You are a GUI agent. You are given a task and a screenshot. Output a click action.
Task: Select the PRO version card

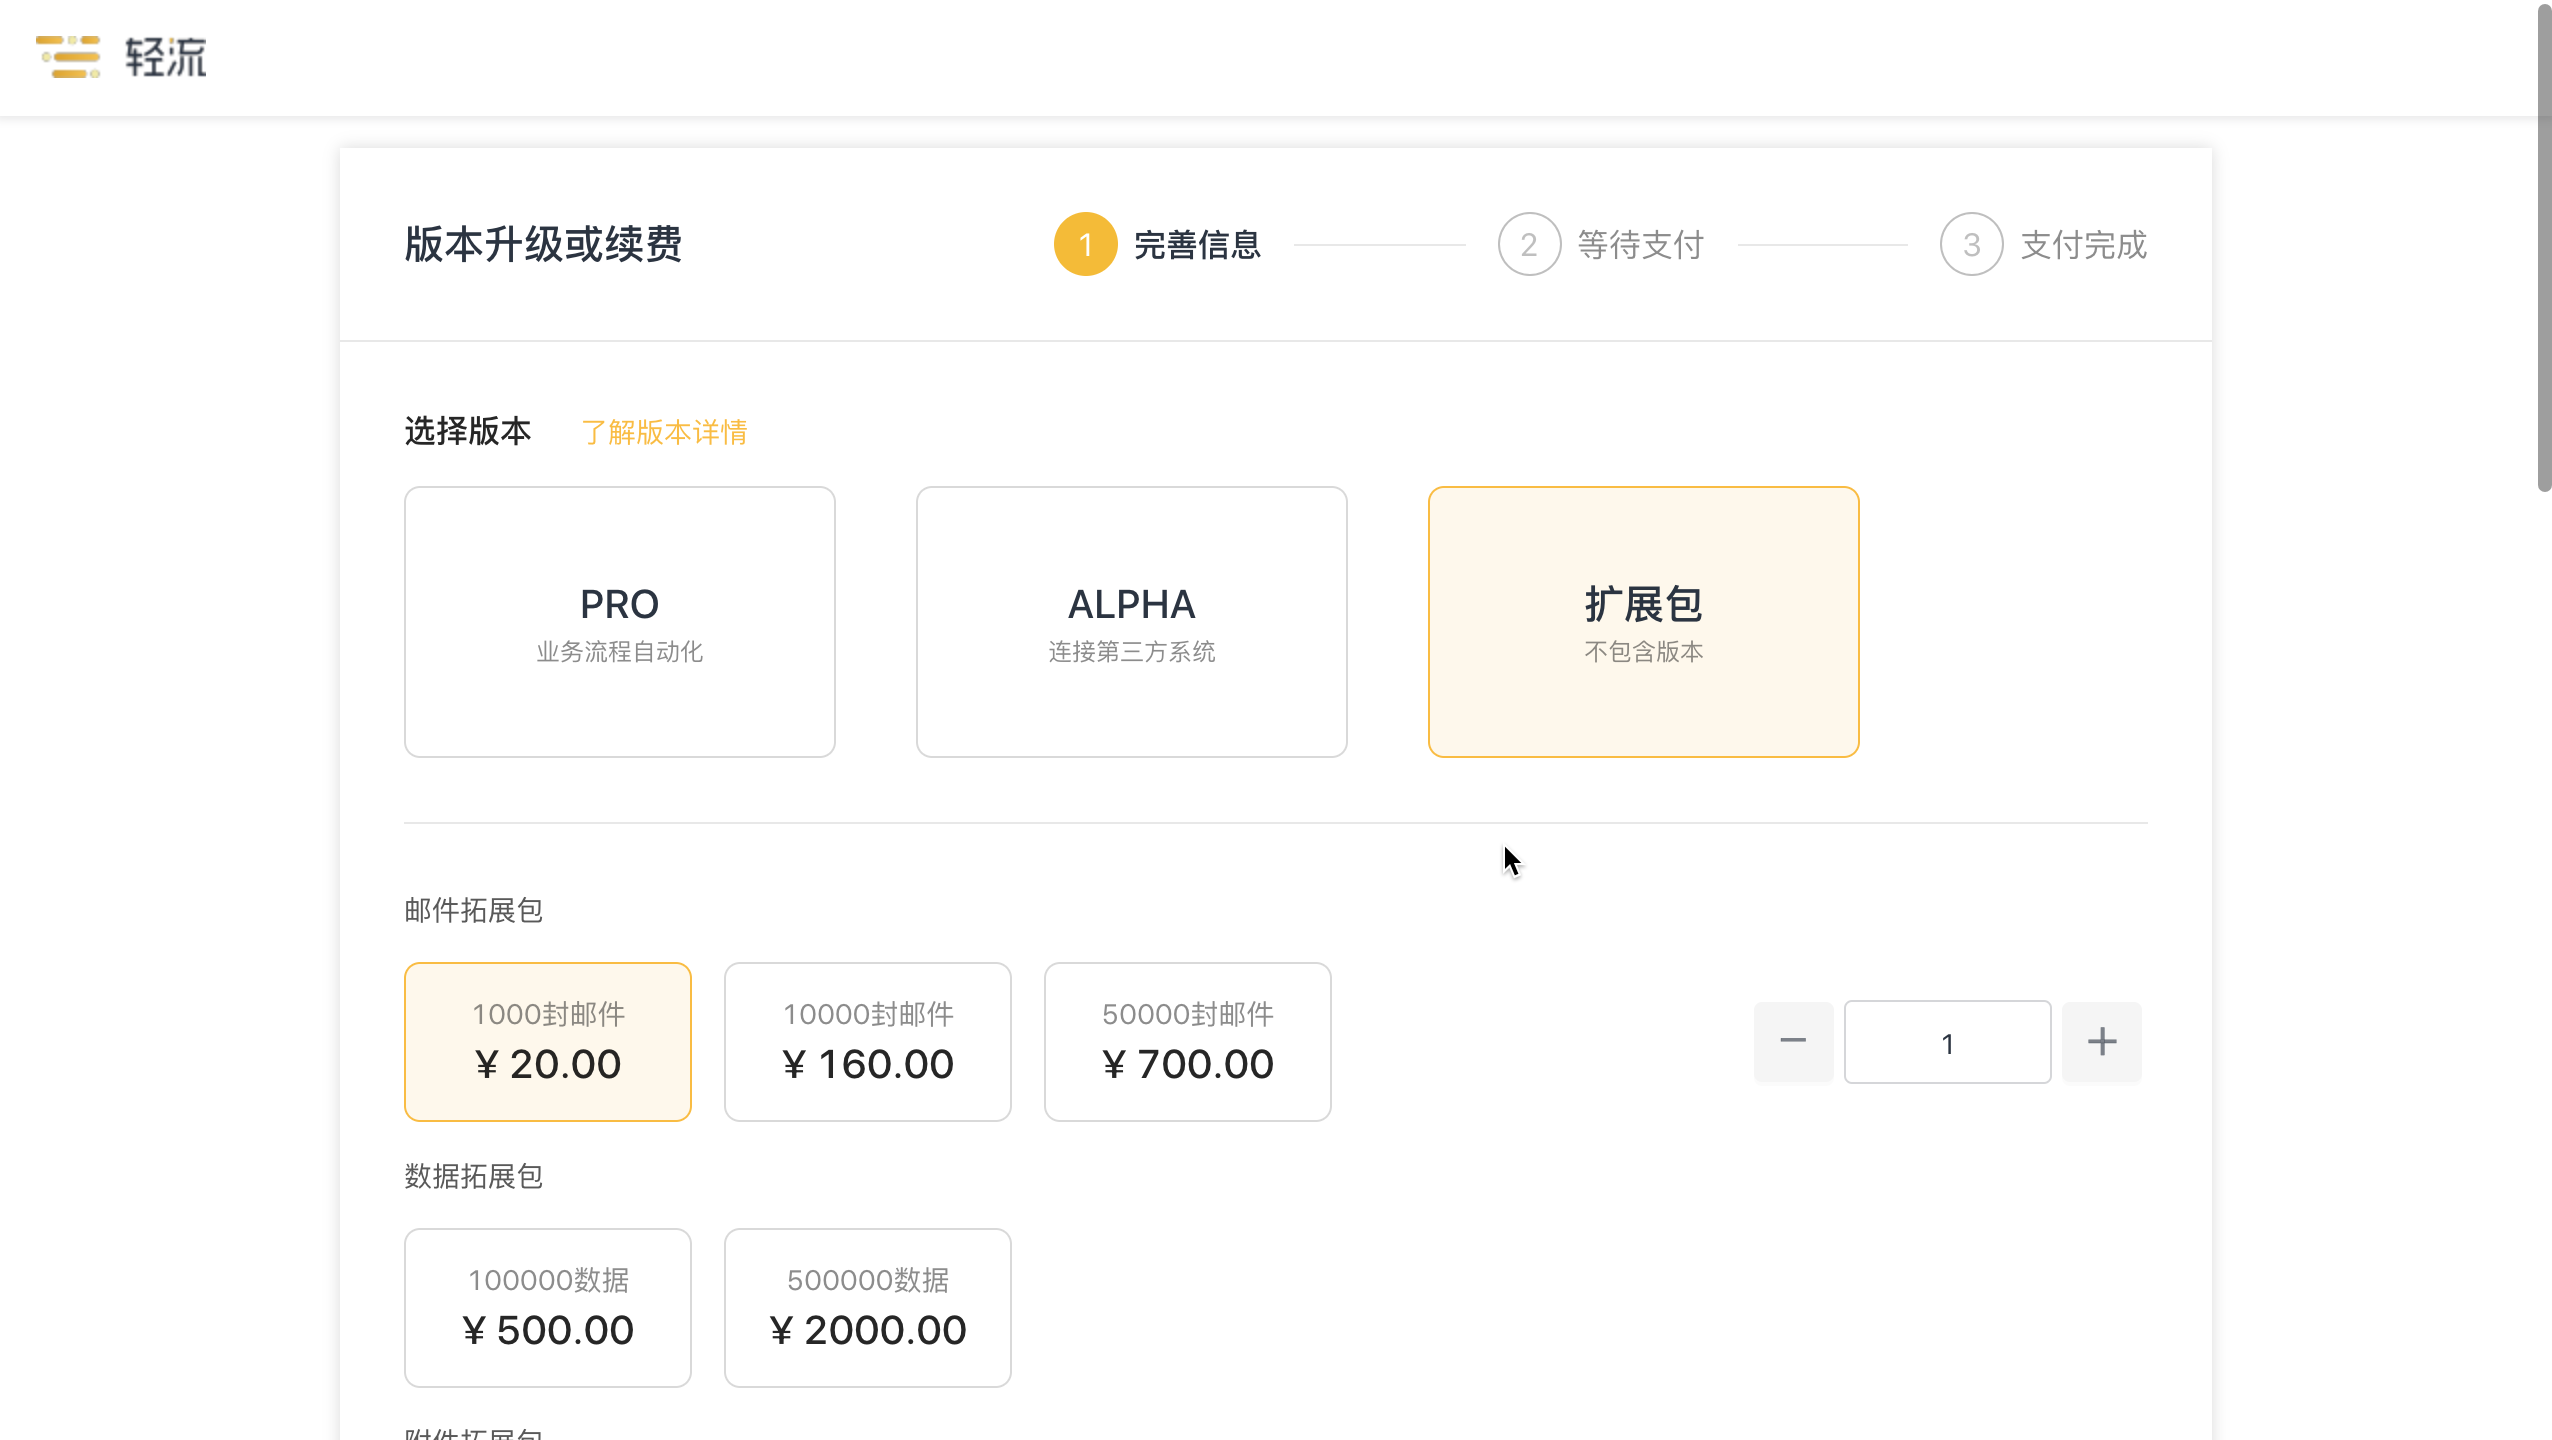[x=619, y=622]
